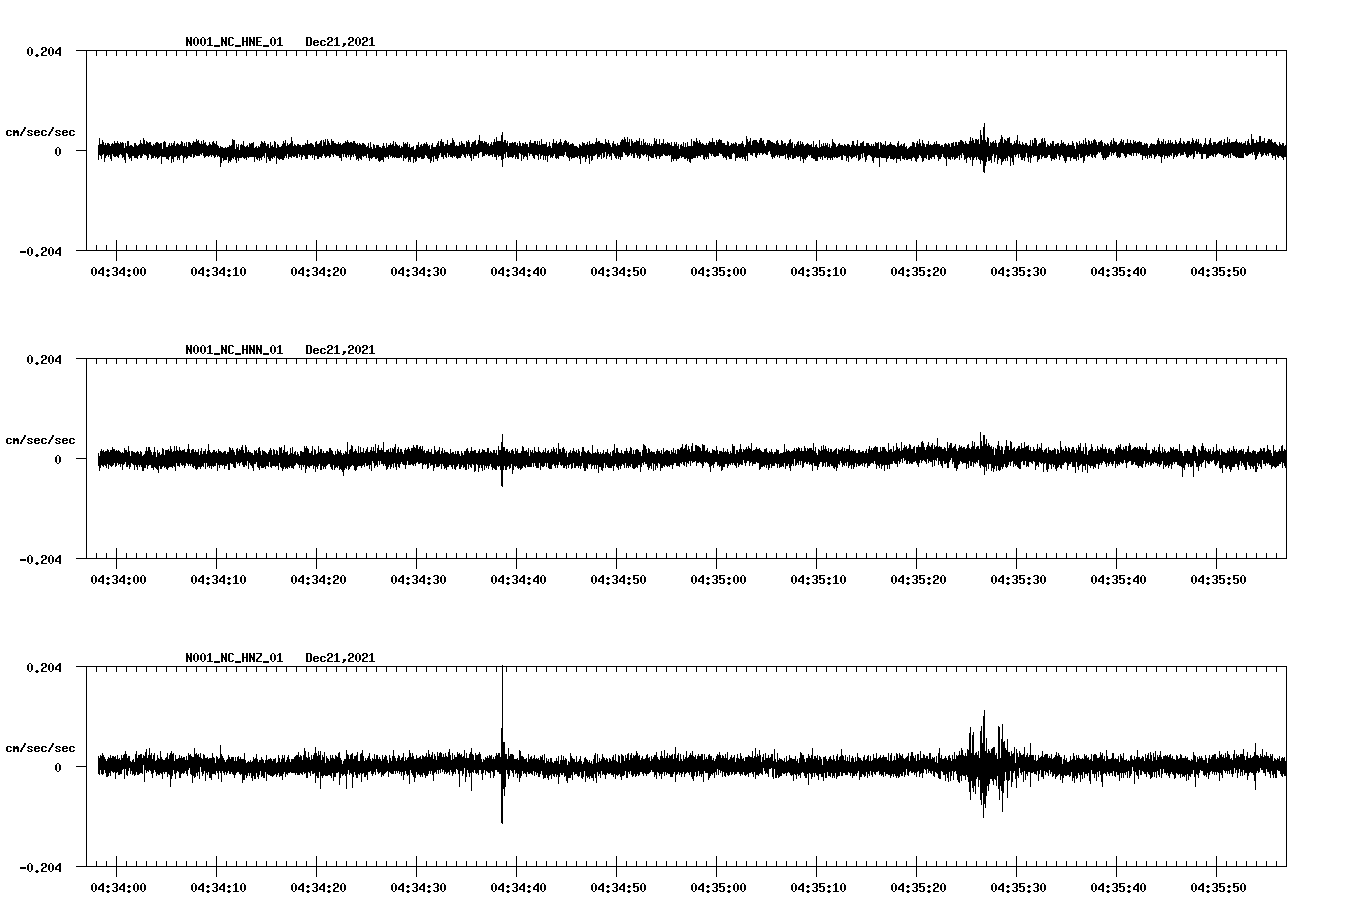Click 04:35:30 time label under HNE plot

(1018, 271)
